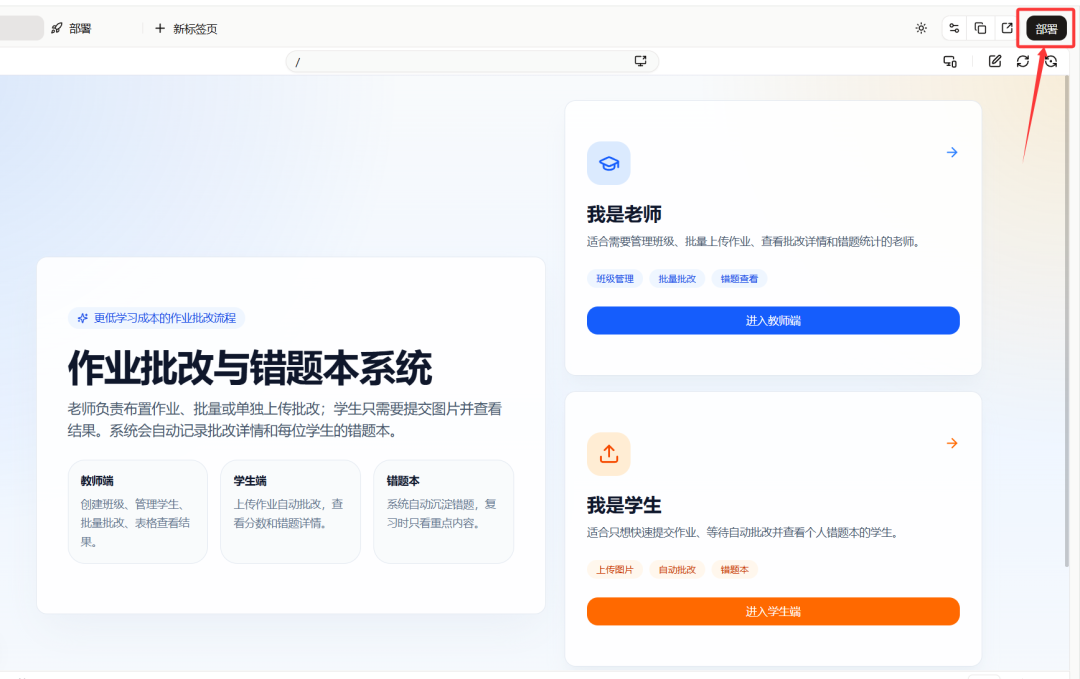Expand the student card via its orange arrow
This screenshot has width=1080, height=679.
click(951, 443)
